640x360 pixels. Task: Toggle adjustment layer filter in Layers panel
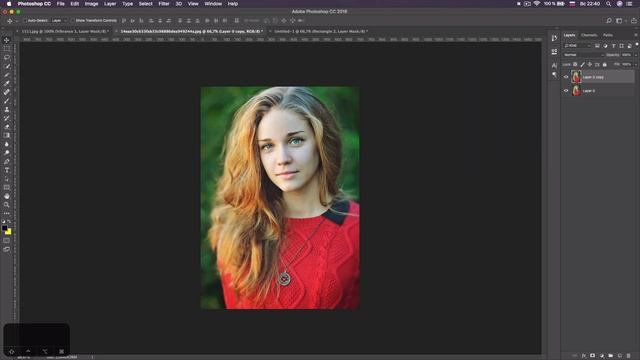605,46
